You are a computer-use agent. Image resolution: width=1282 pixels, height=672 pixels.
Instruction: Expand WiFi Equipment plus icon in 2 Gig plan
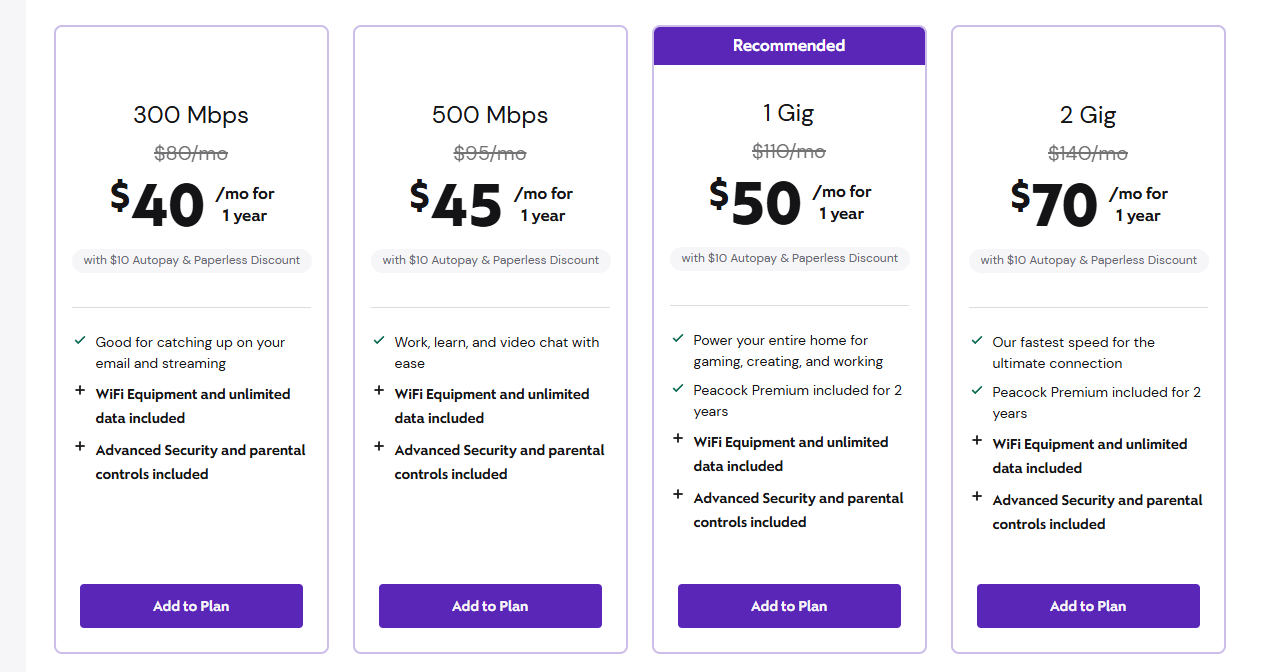pyautogui.click(x=977, y=440)
